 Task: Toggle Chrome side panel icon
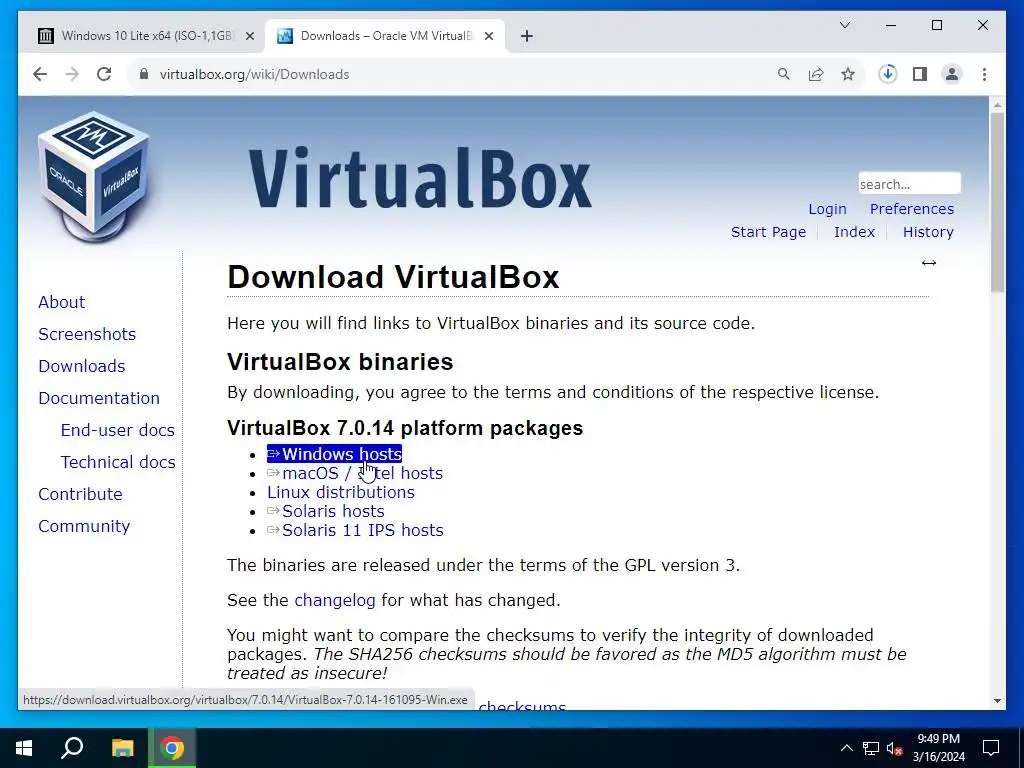(x=920, y=74)
